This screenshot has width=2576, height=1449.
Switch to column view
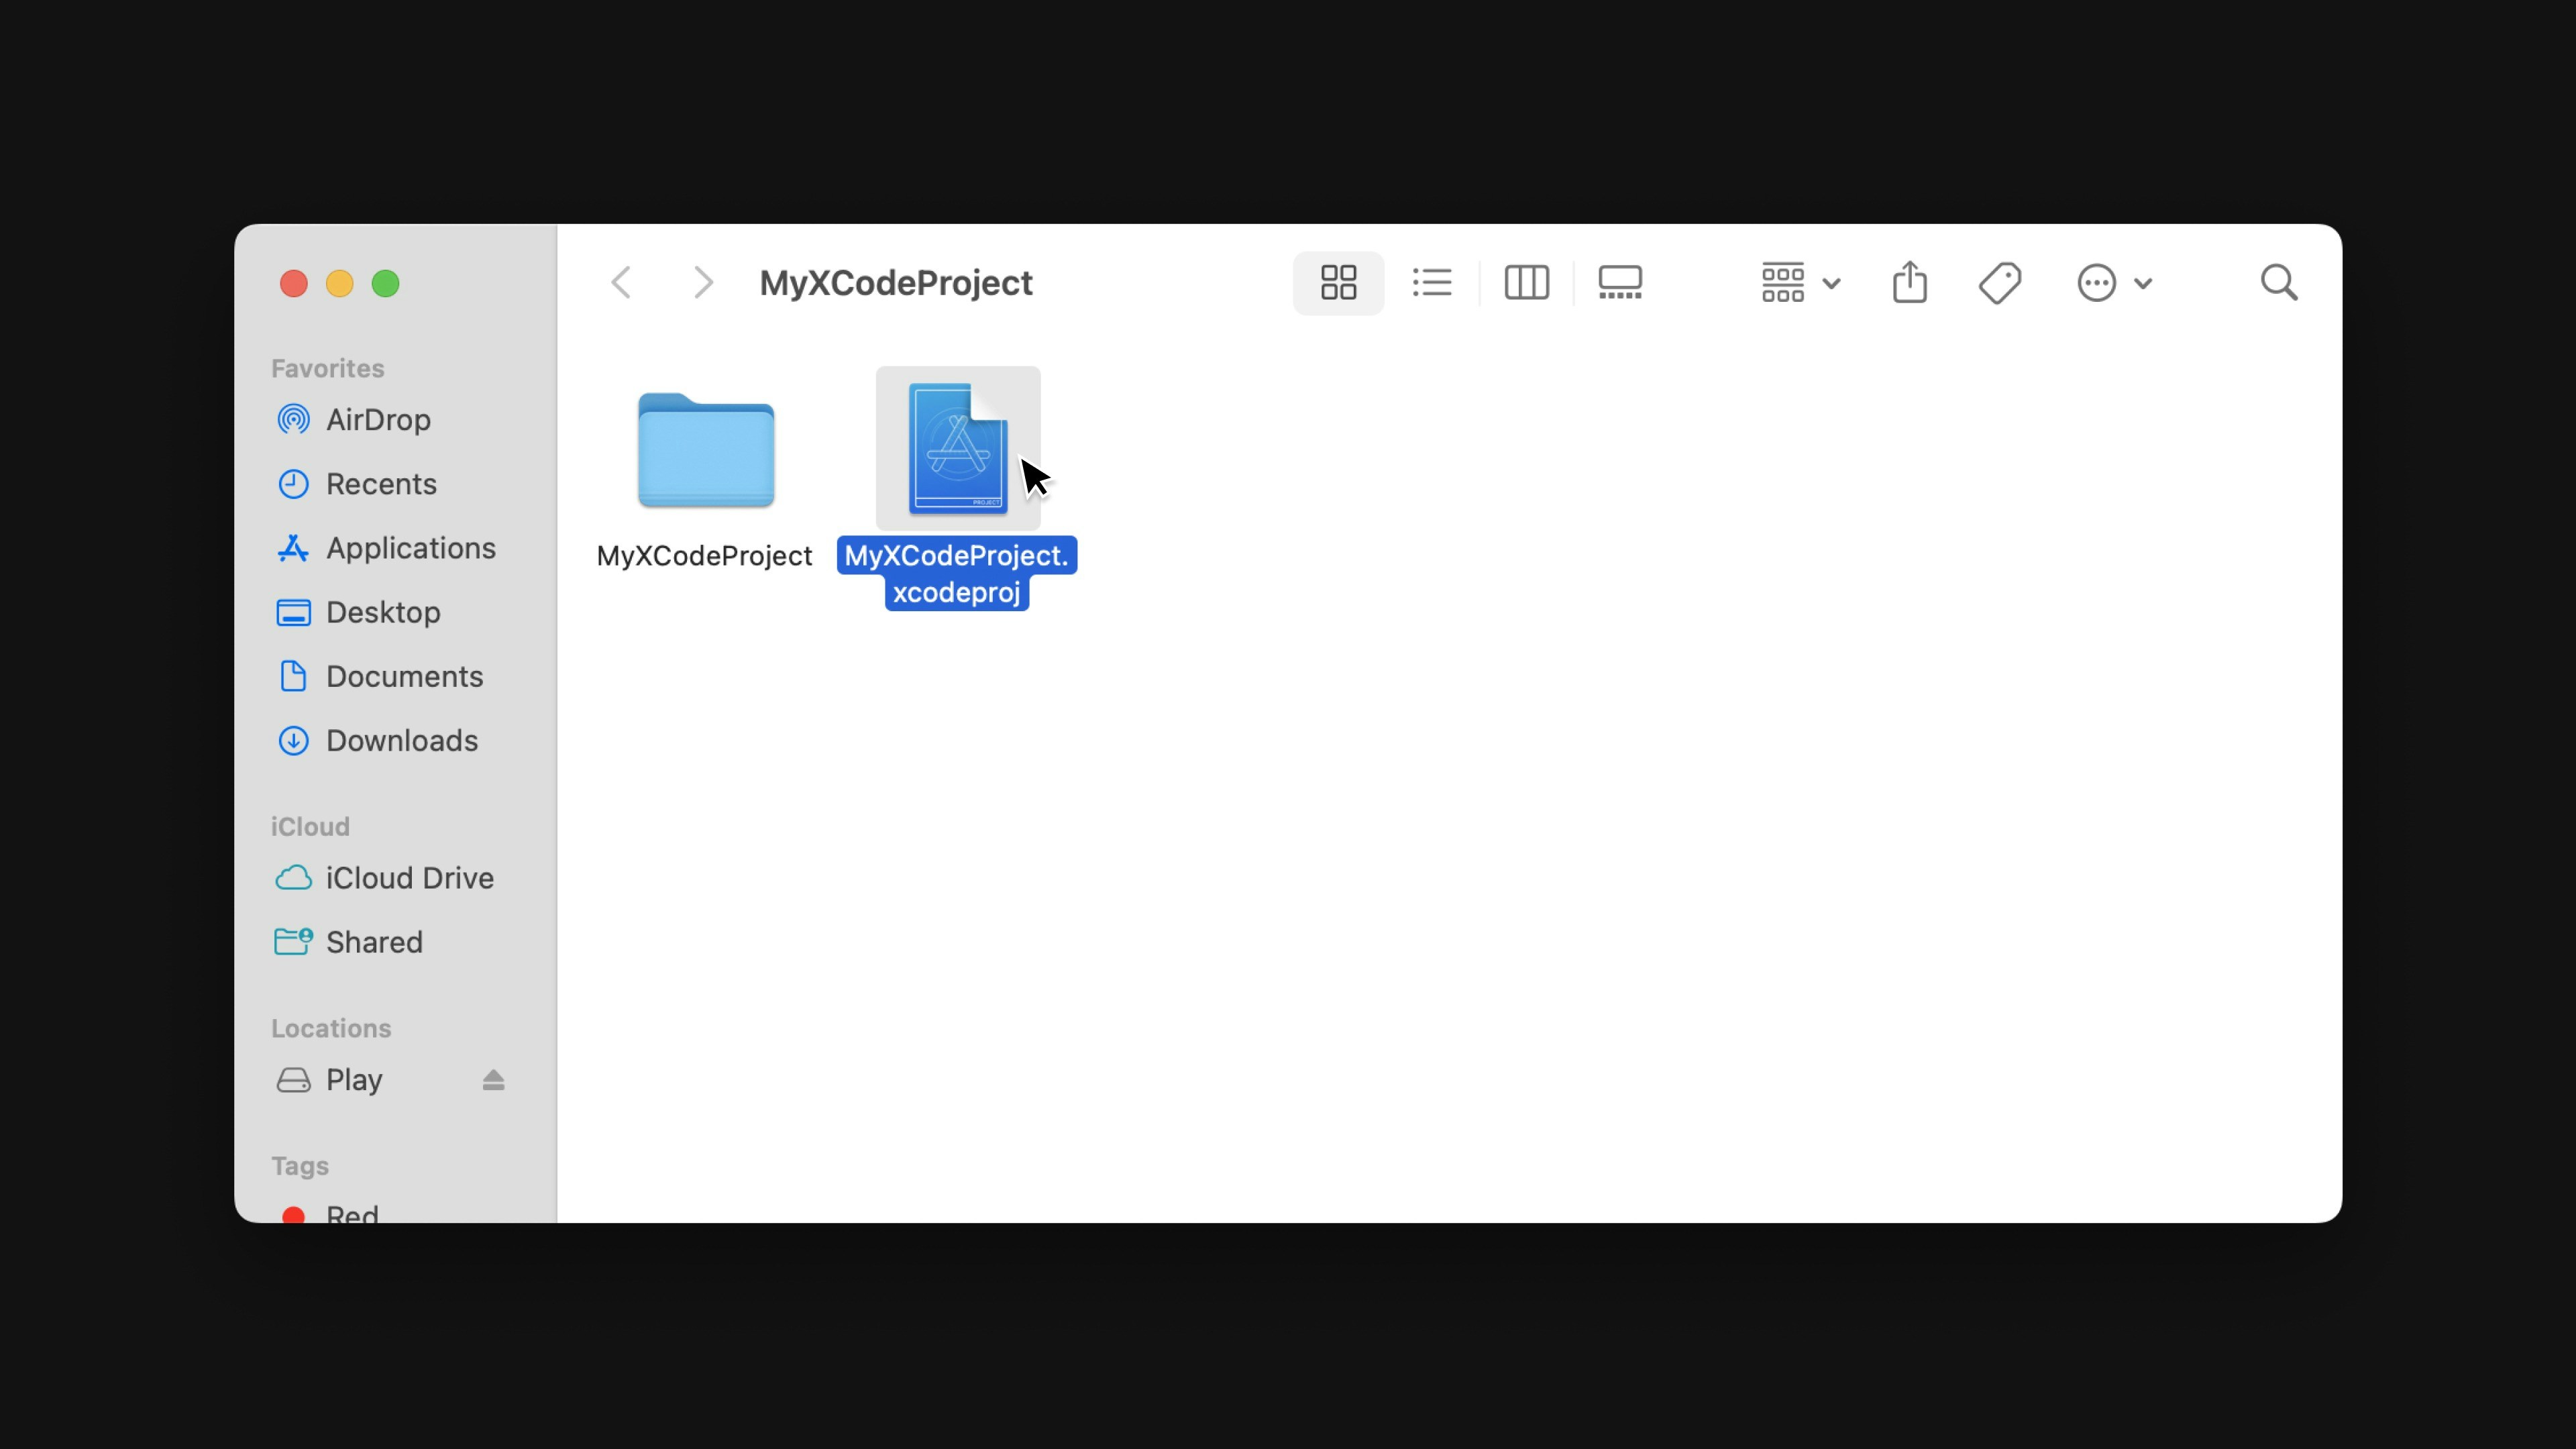[1526, 283]
